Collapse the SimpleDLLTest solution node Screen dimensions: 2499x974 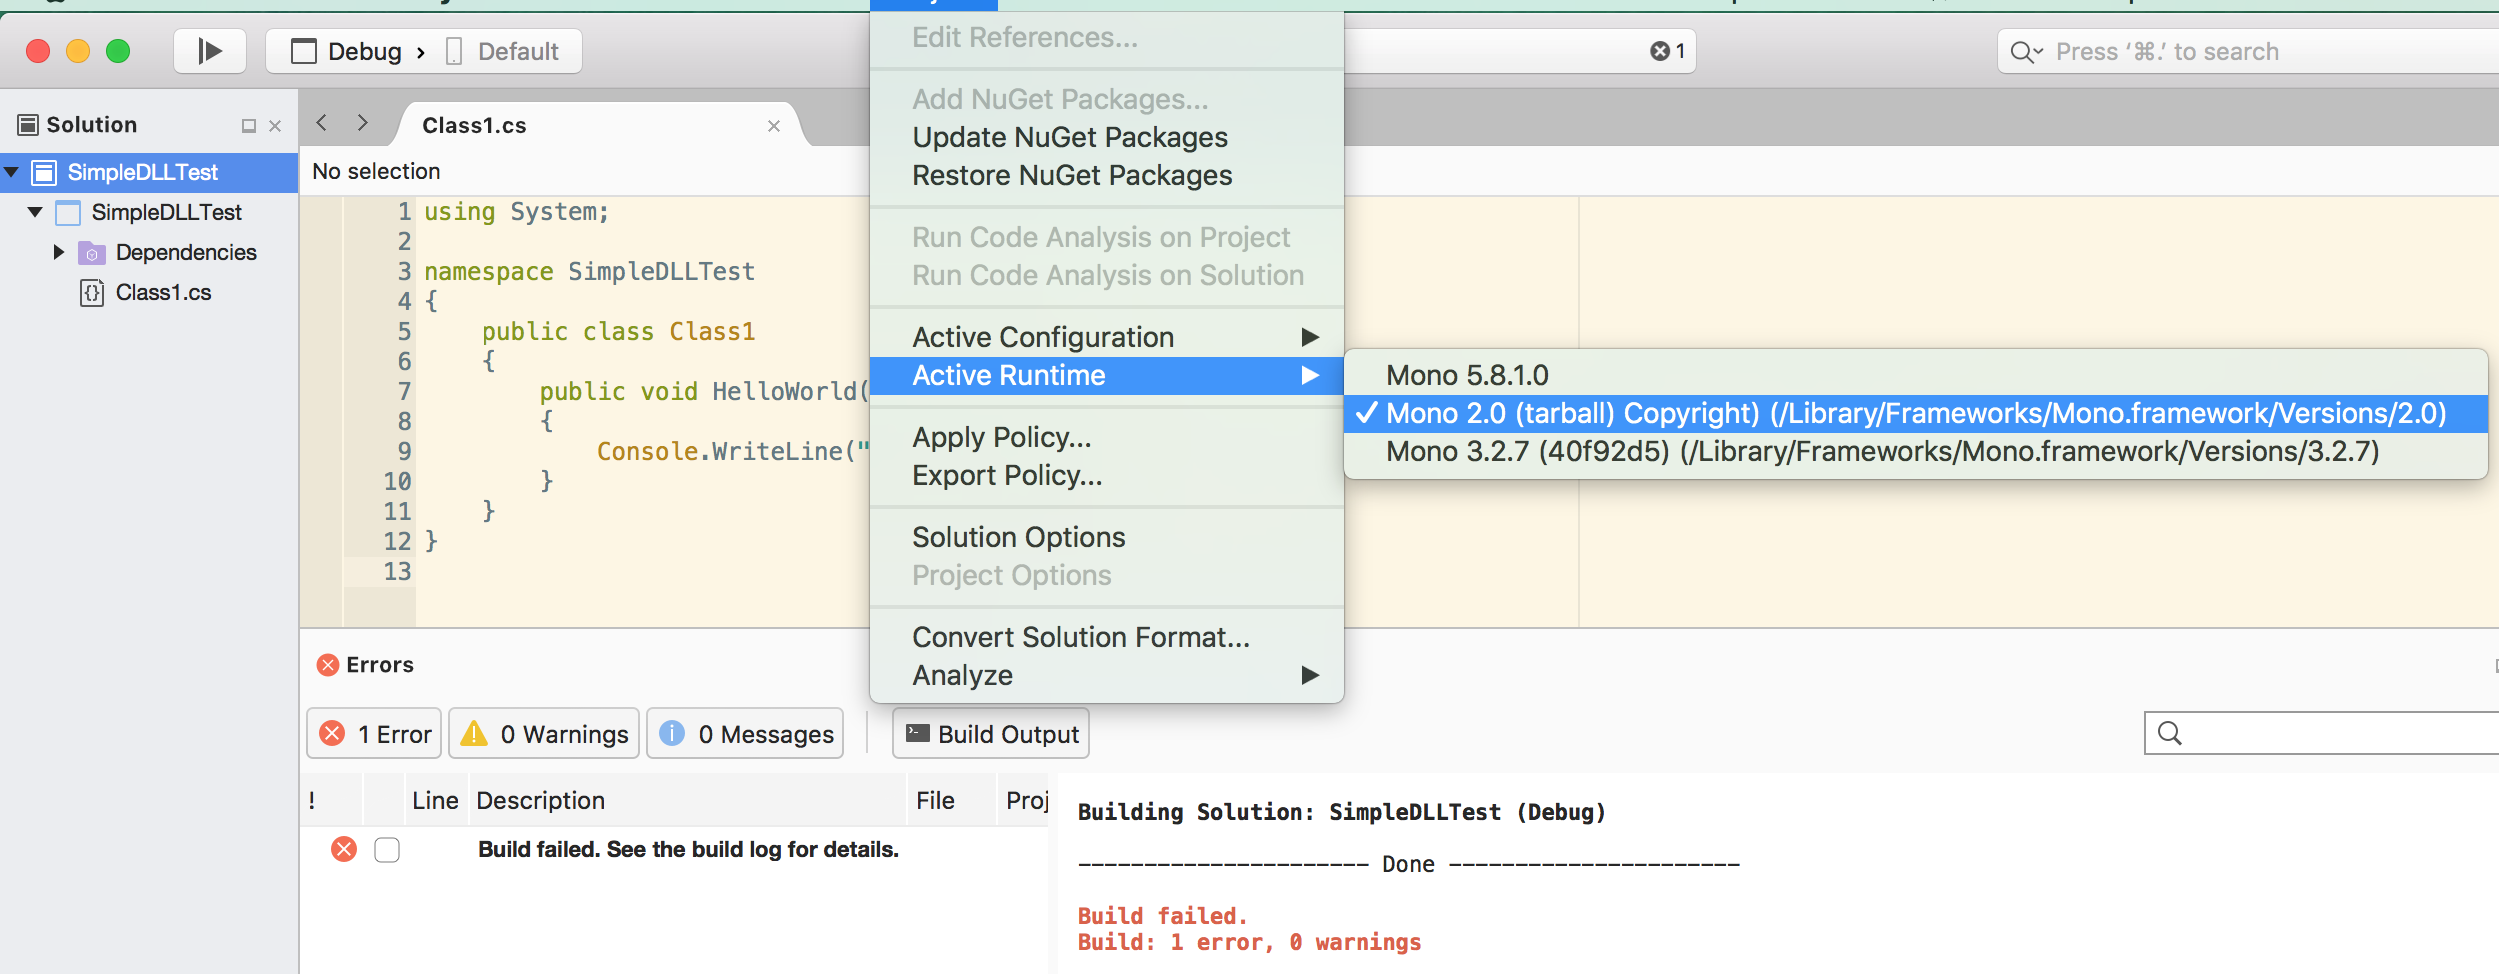(x=12, y=172)
